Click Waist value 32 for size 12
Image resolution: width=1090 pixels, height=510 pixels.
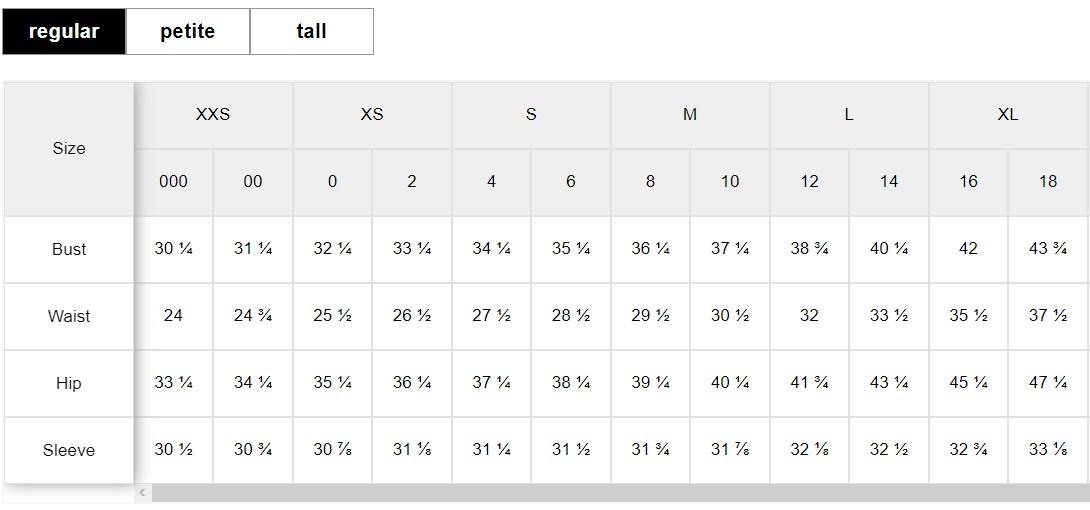(x=809, y=316)
